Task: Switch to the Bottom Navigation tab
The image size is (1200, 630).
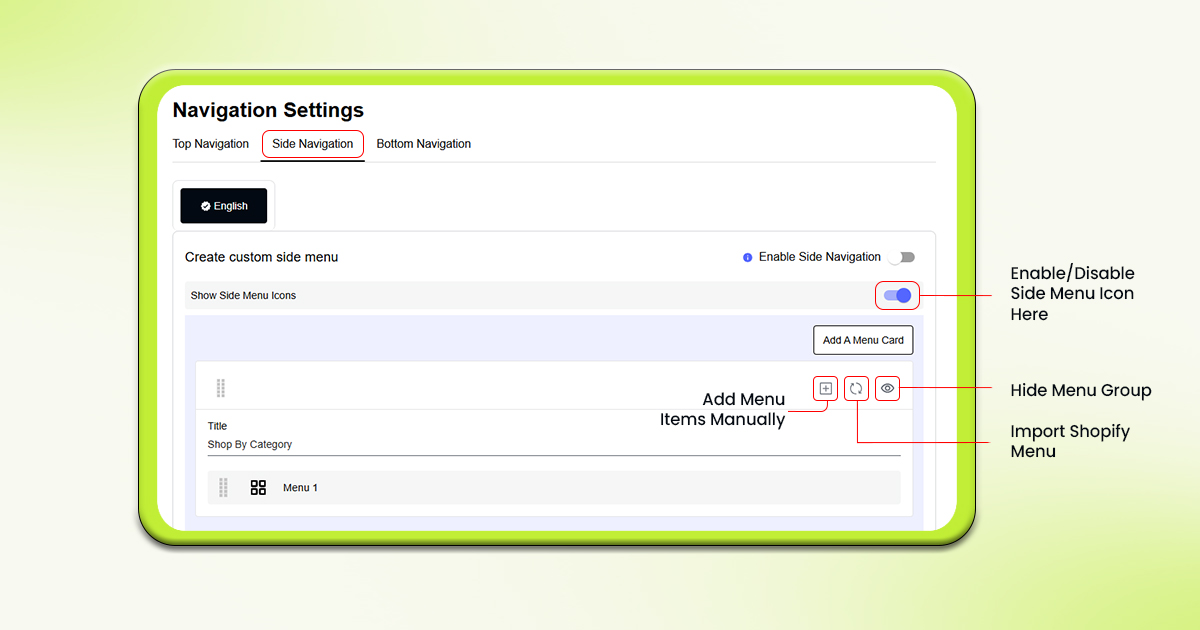Action: pos(423,144)
